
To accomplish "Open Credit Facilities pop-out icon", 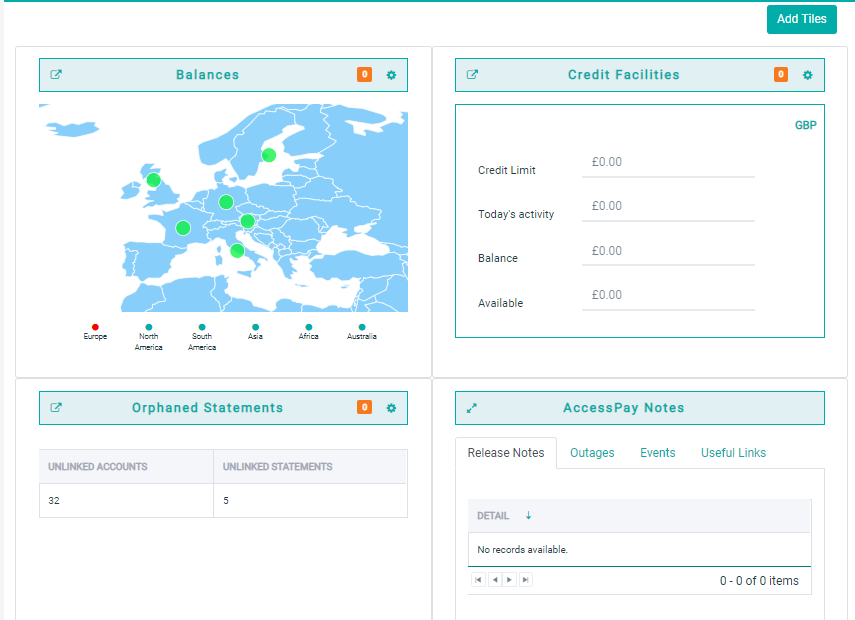I will (472, 75).
